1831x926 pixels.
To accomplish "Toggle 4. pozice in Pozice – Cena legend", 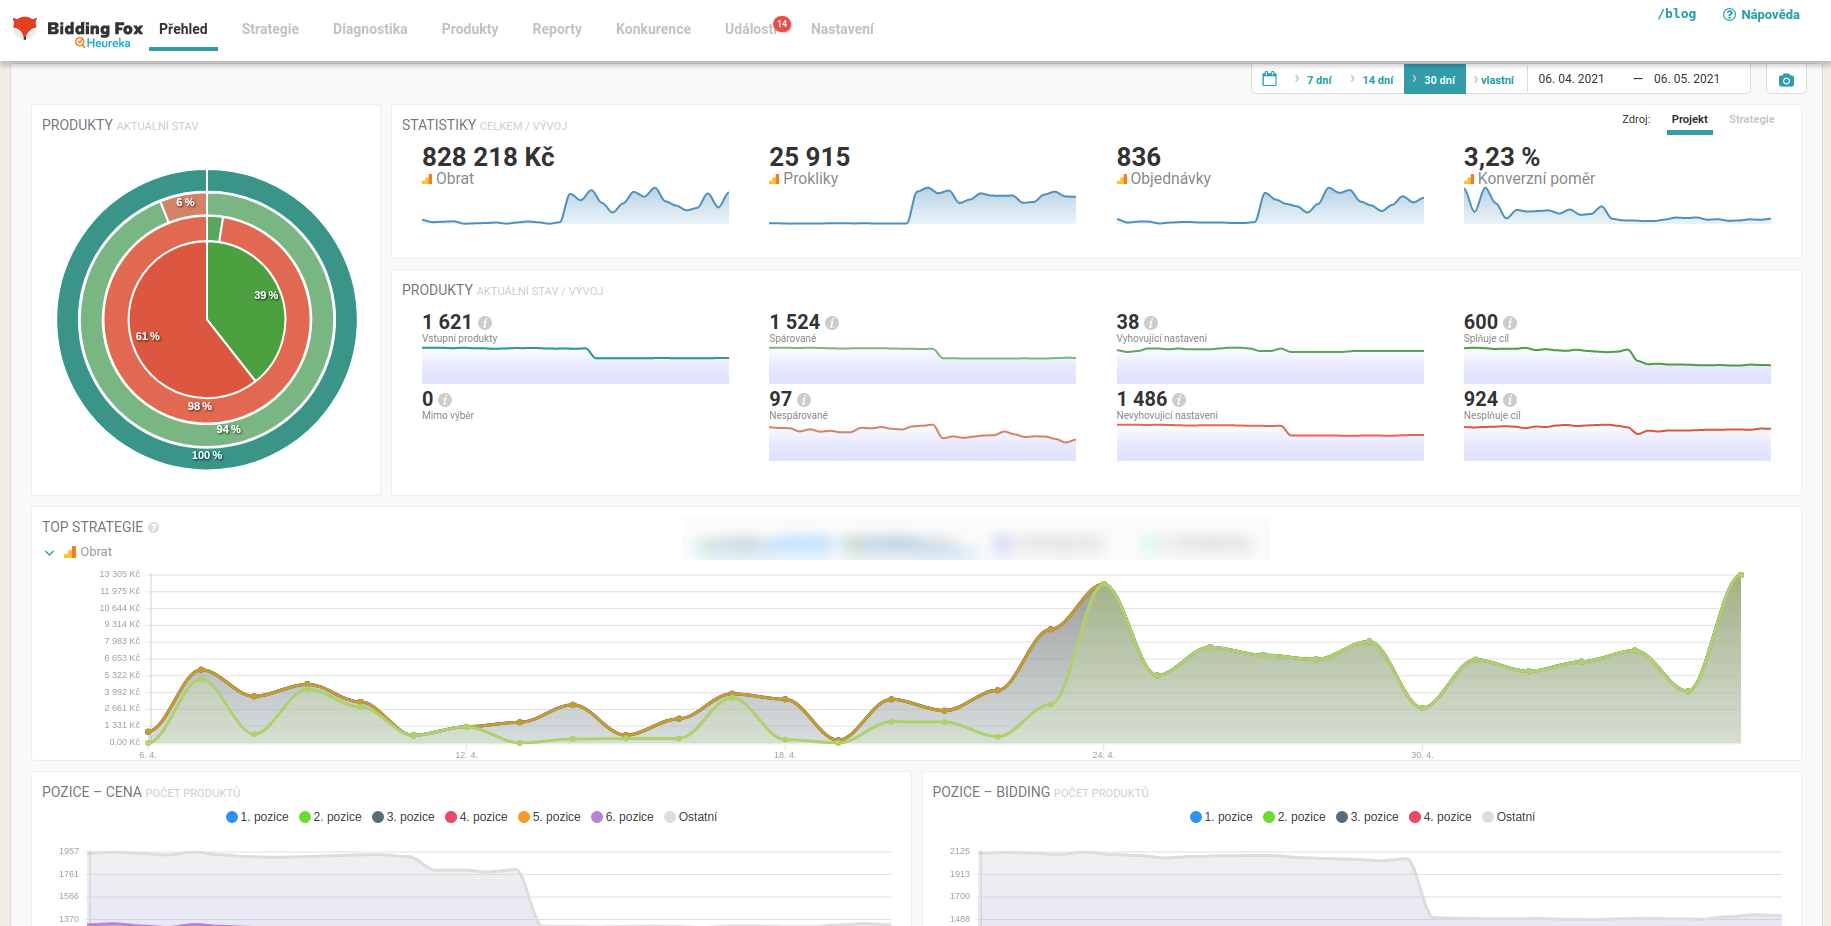I will click(477, 817).
